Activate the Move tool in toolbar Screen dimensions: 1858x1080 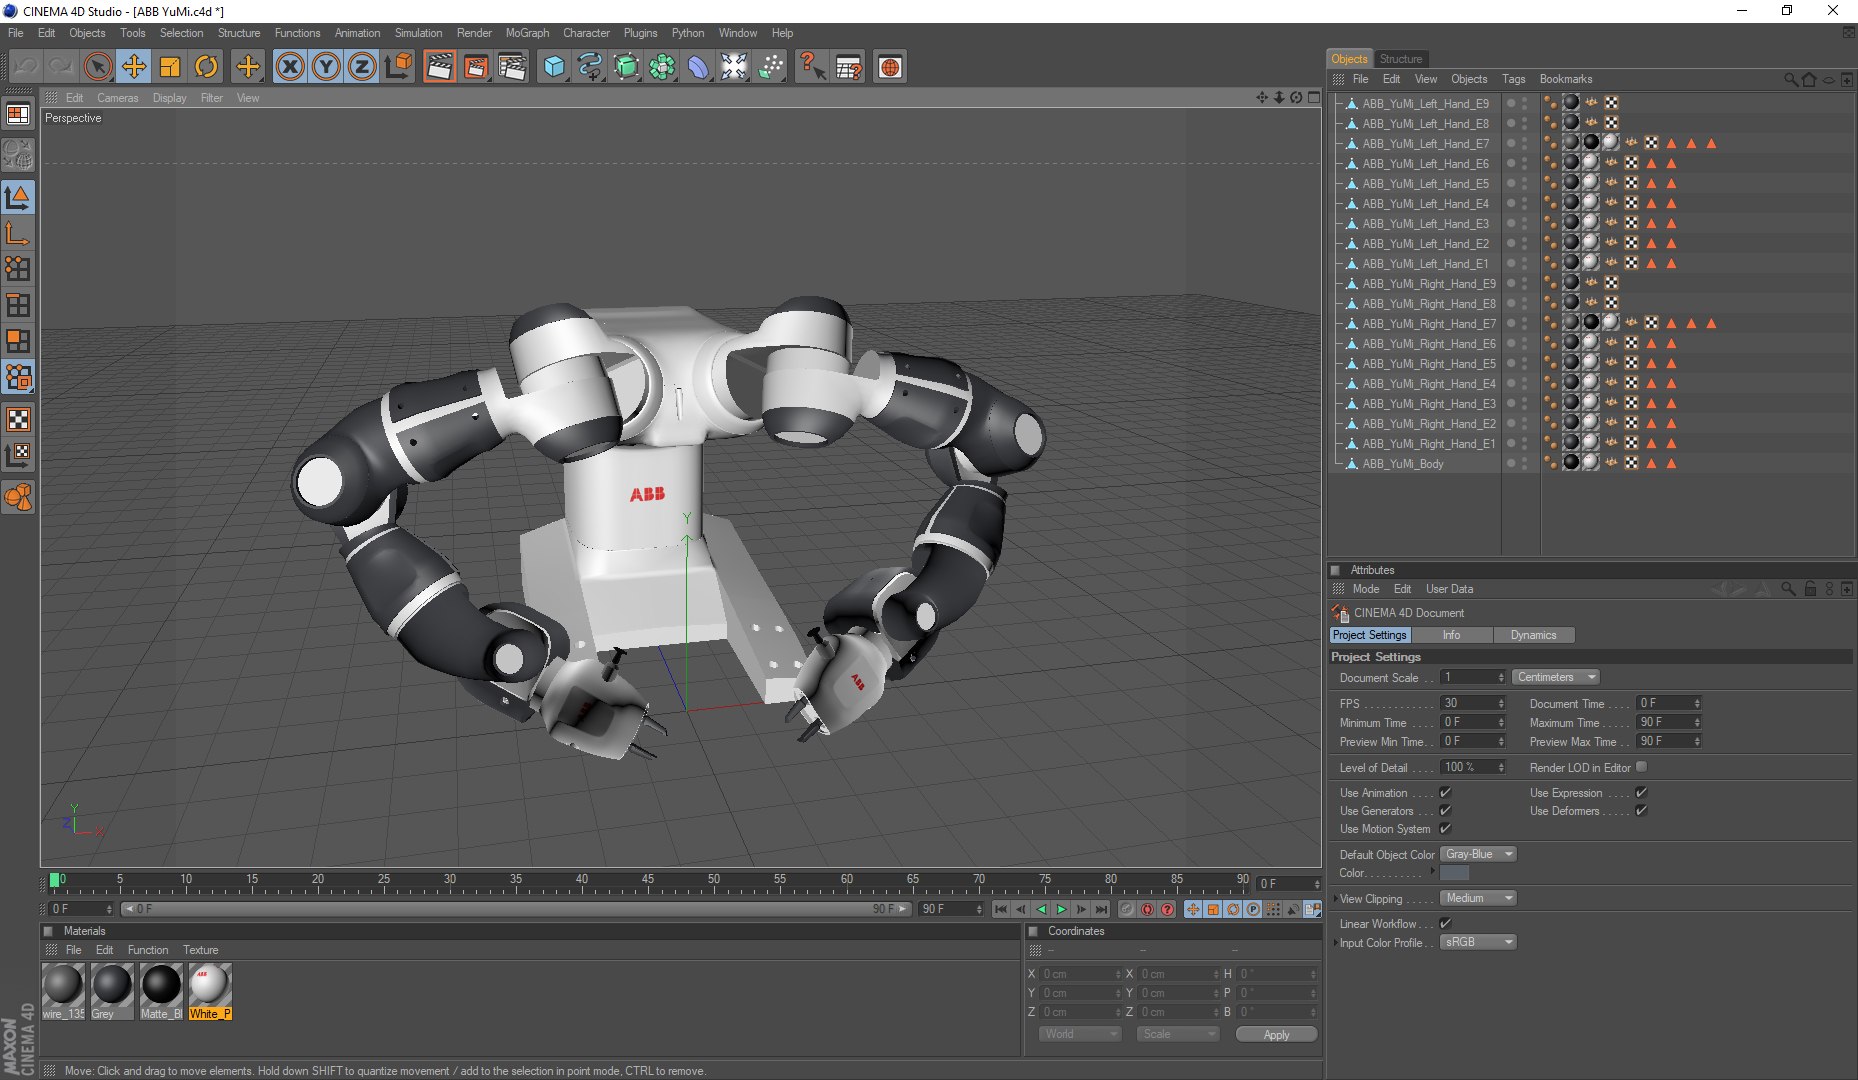pos(133,67)
